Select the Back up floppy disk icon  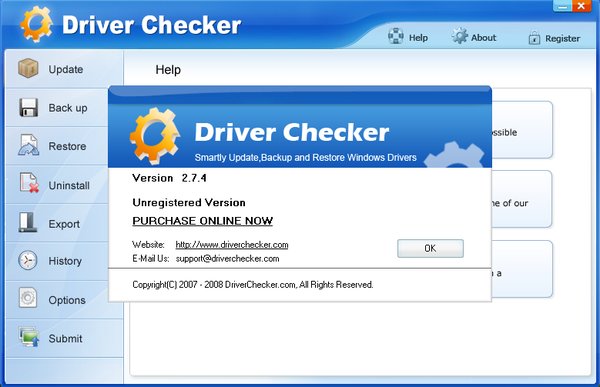28,107
